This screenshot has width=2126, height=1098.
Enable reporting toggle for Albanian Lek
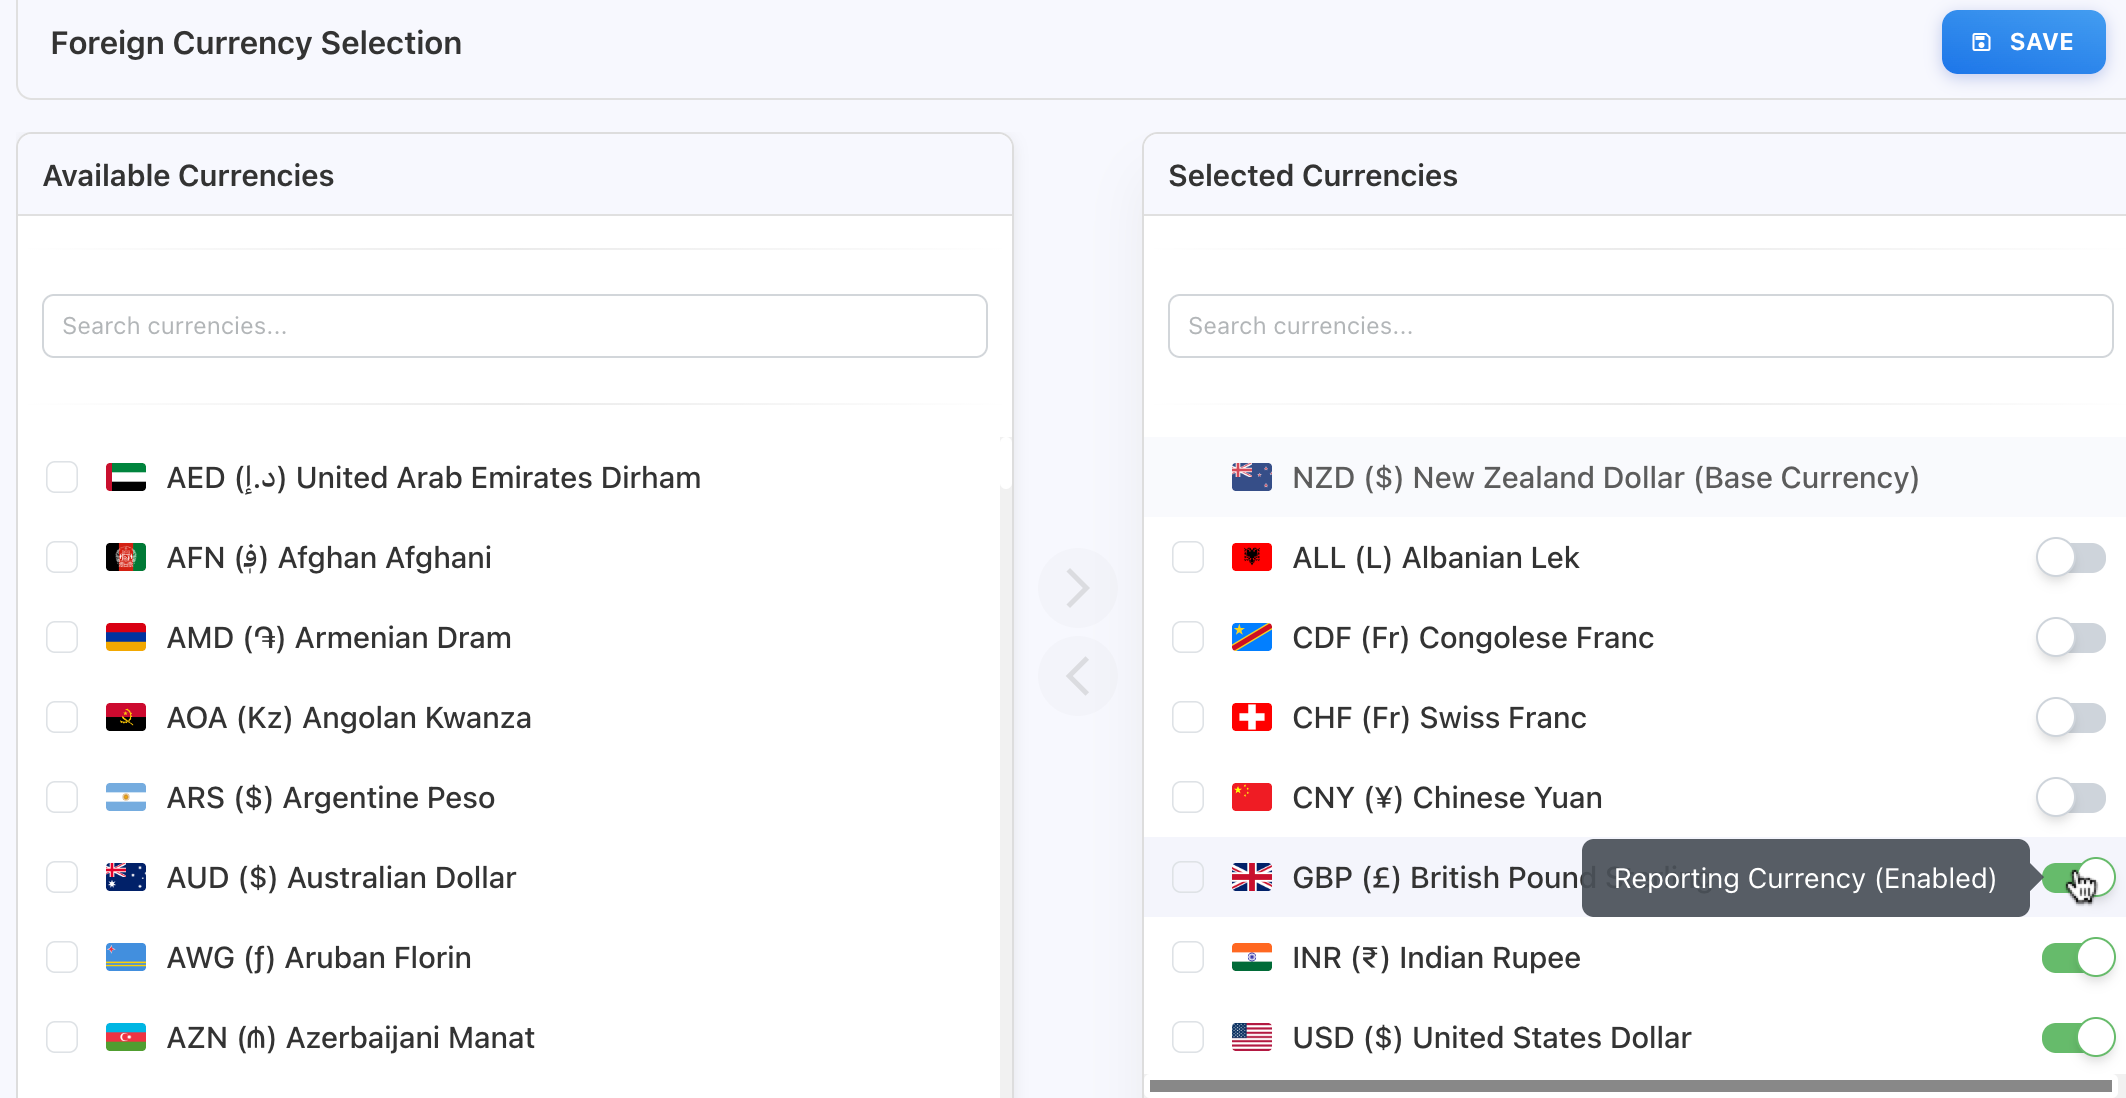(x=2071, y=558)
